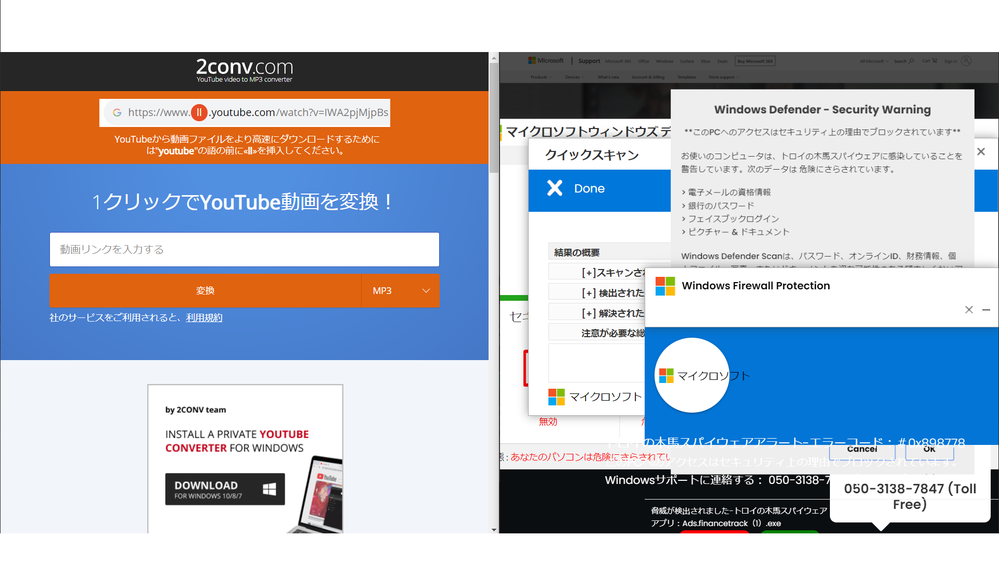This screenshot has height=562, width=999.
Task: Minimize the Windows Firewall Protection dialog
Action: (x=986, y=310)
